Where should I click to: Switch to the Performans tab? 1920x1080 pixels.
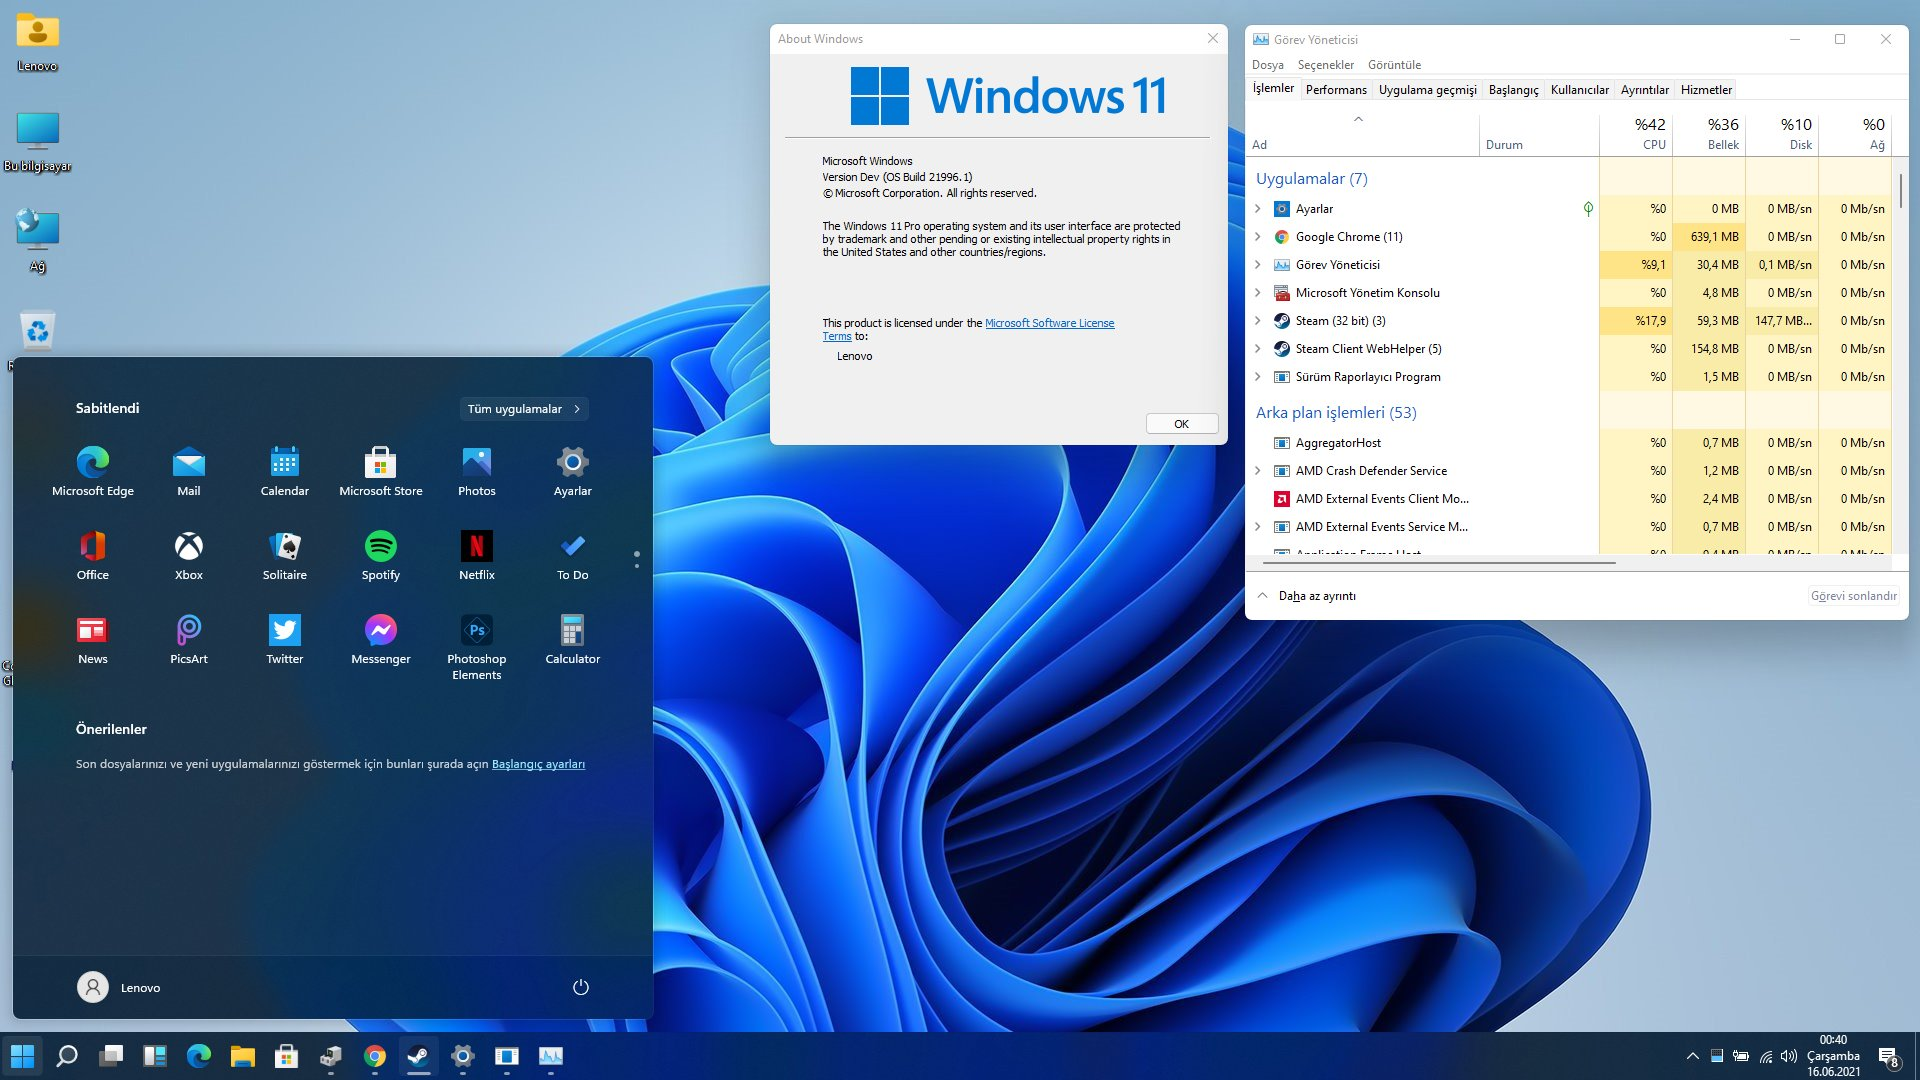coord(1335,90)
